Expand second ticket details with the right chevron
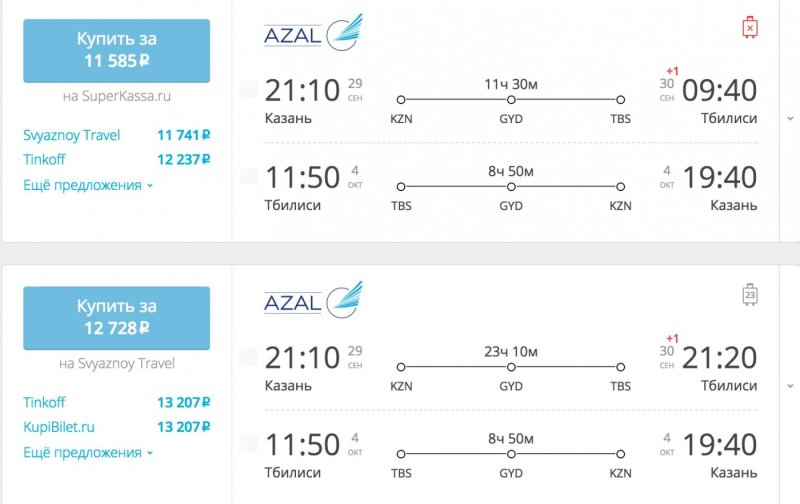 790,386
